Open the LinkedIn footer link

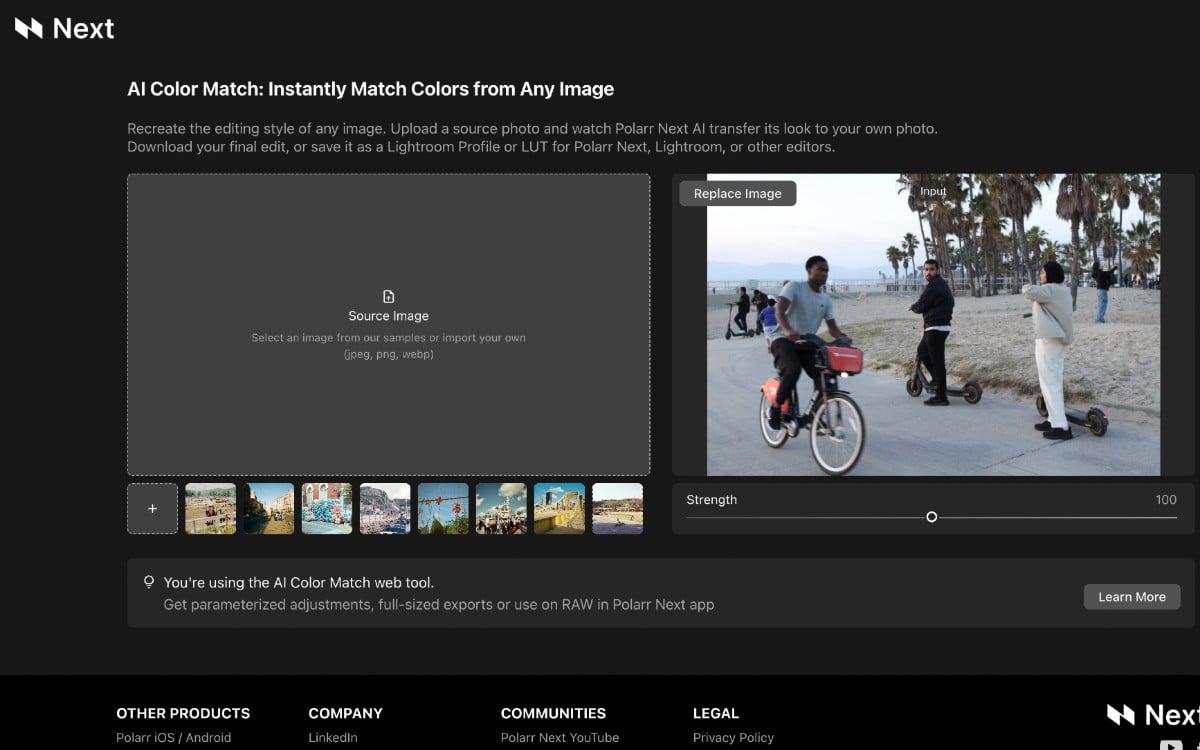pyautogui.click(x=332, y=738)
